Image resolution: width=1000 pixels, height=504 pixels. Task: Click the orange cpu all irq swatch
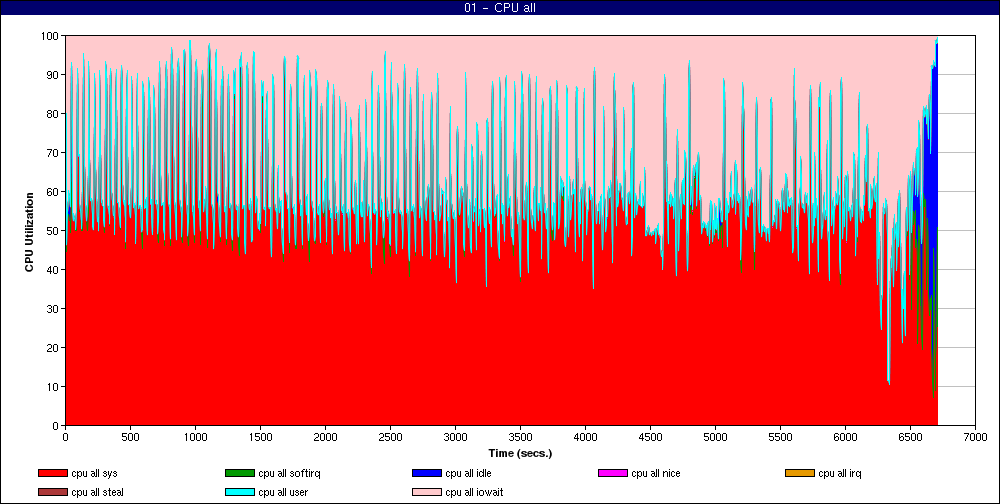pyautogui.click(x=799, y=473)
